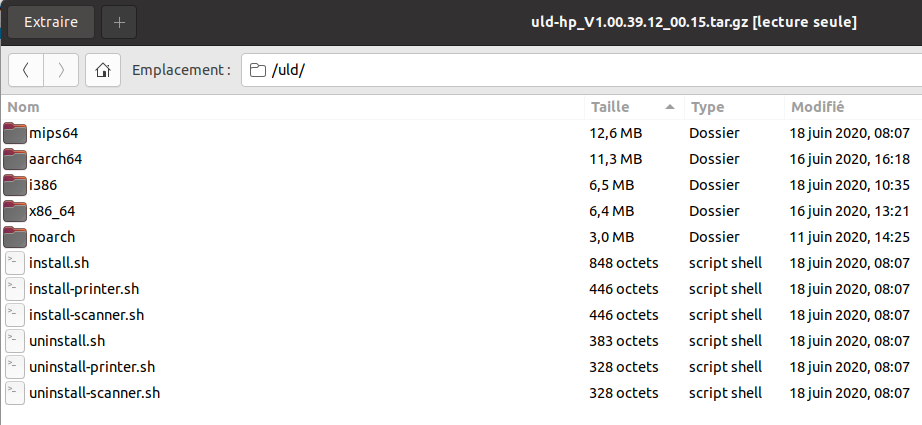Image resolution: width=922 pixels, height=425 pixels.
Task: Select the uninstall-scanner.sh file
Action: click(95, 392)
